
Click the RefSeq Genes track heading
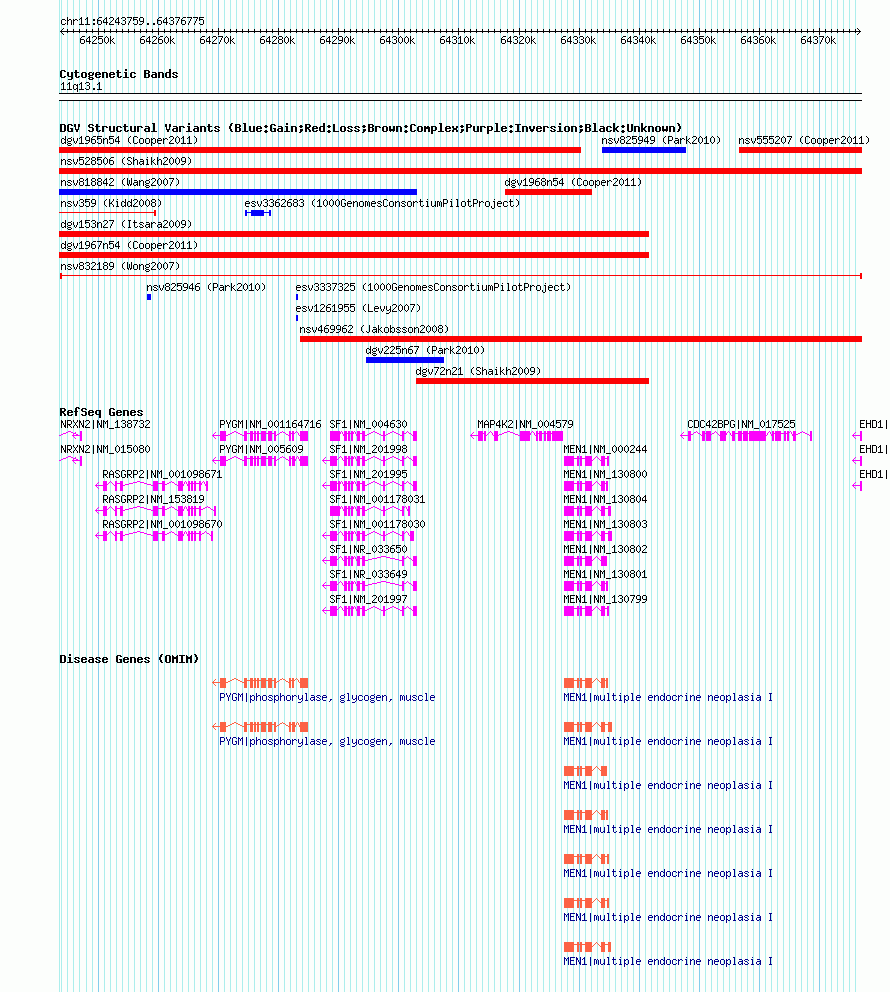click(x=101, y=412)
